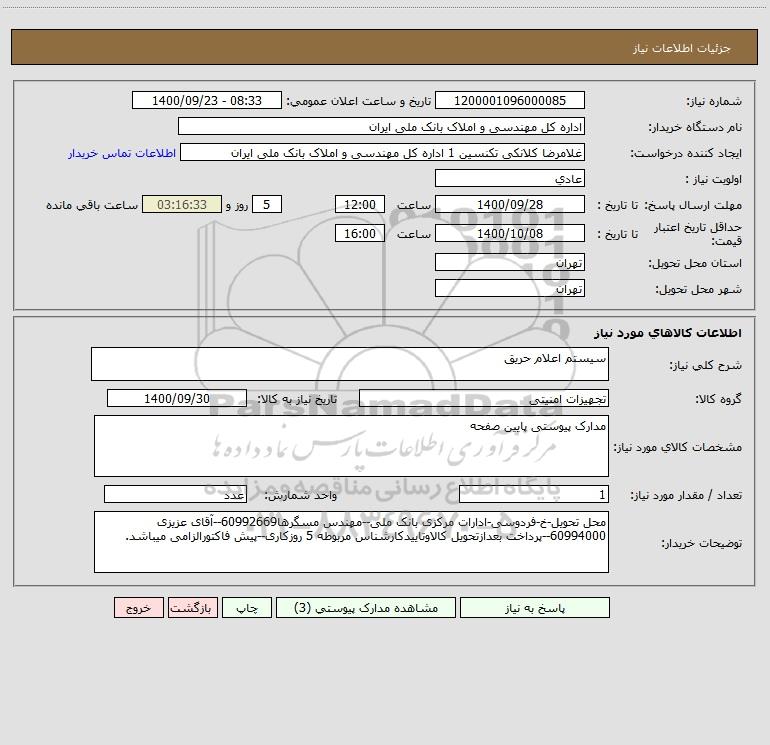The image size is (770, 745).
Task: Click the 'چاپ' print button
Action: 247,607
